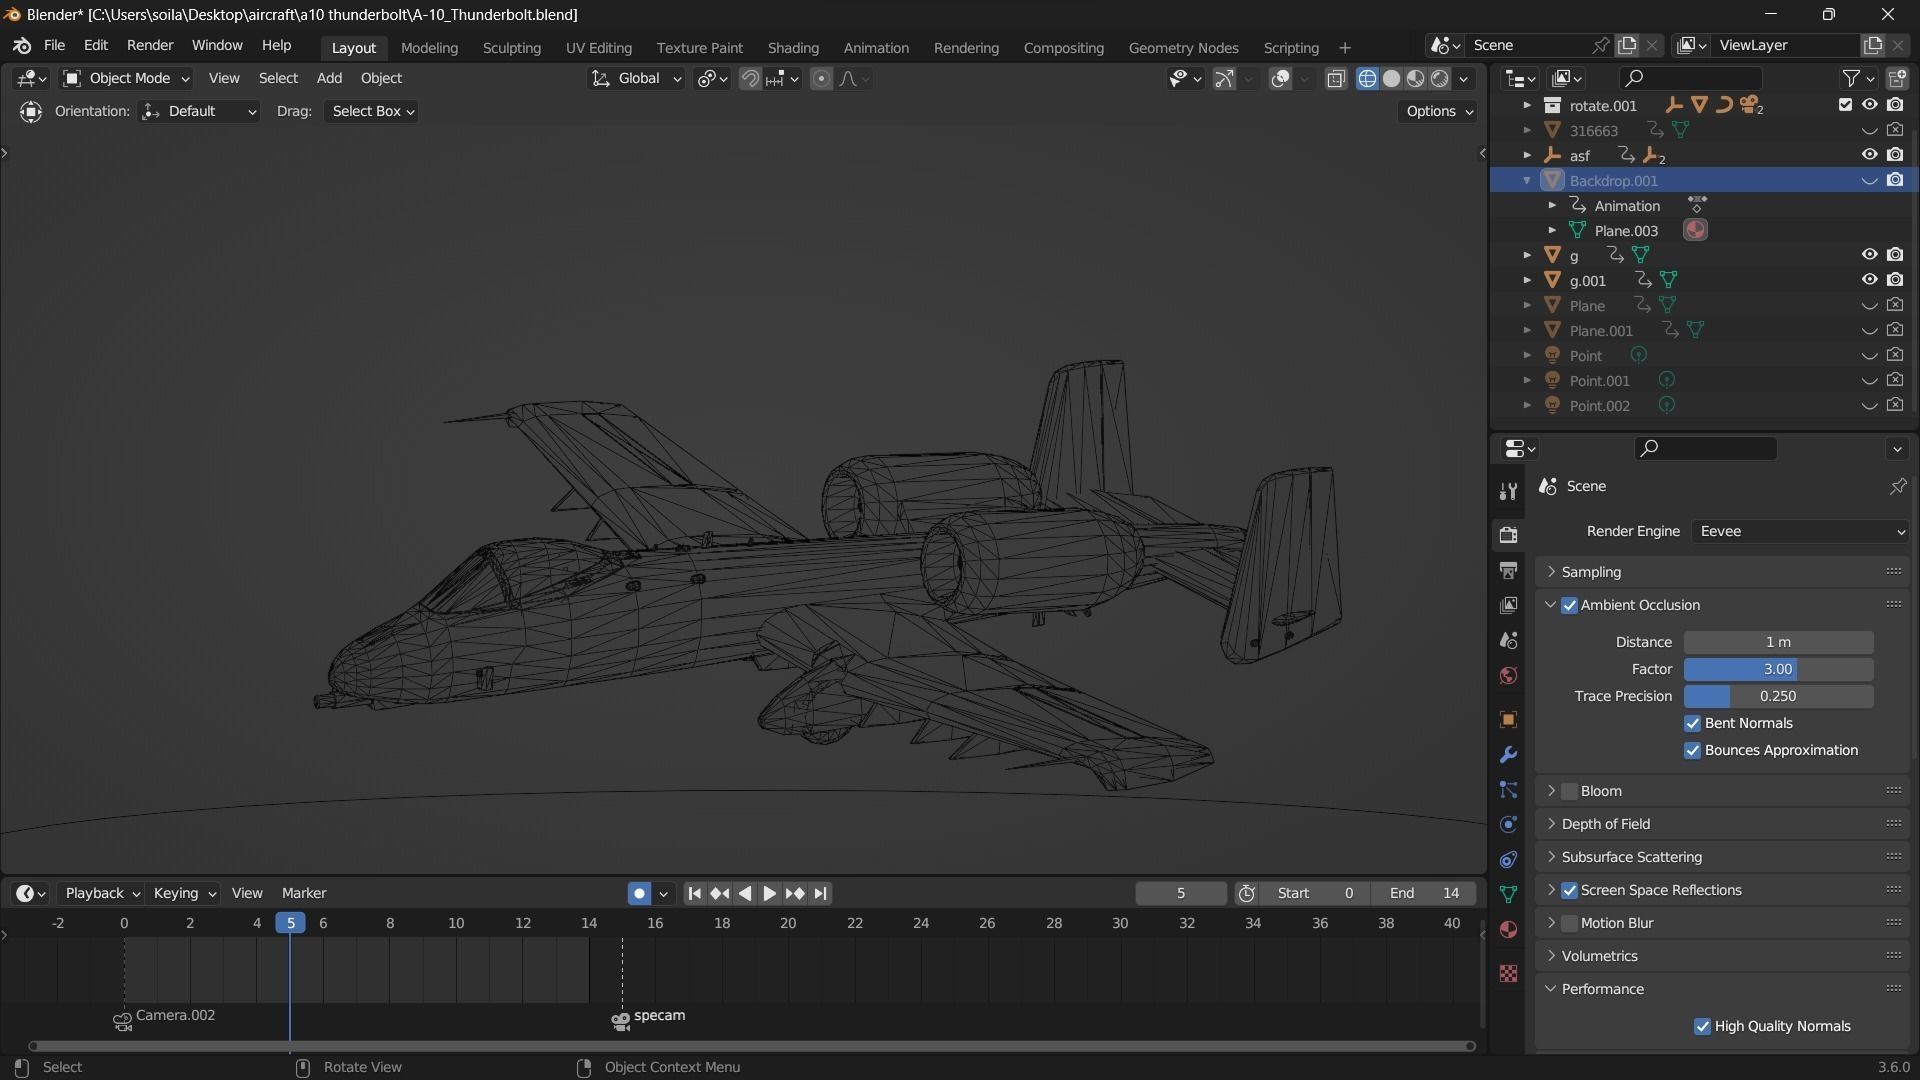Screen dimensions: 1920x1080
Task: Jump to timeline start frame
Action: [694, 893]
